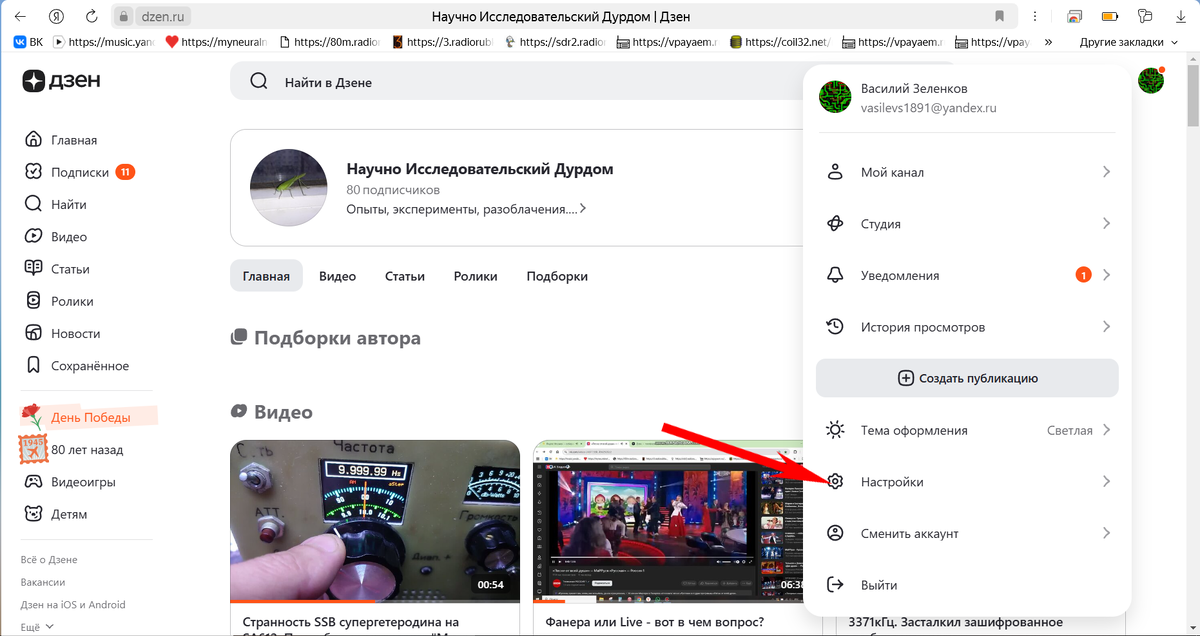This screenshot has height=636, width=1200.
Task: Open Подписки in the sidebar
Action: [x=79, y=172]
